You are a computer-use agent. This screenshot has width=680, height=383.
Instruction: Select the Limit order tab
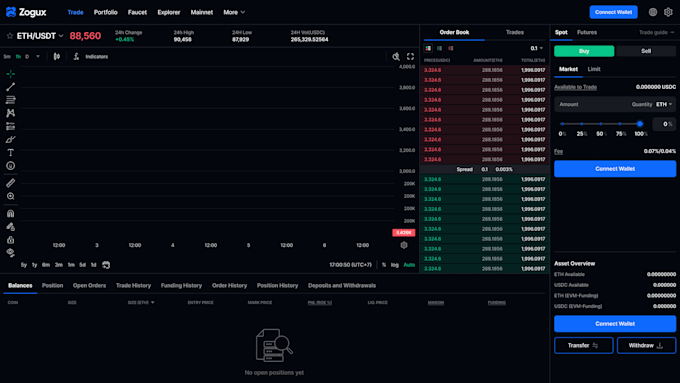[x=594, y=69]
